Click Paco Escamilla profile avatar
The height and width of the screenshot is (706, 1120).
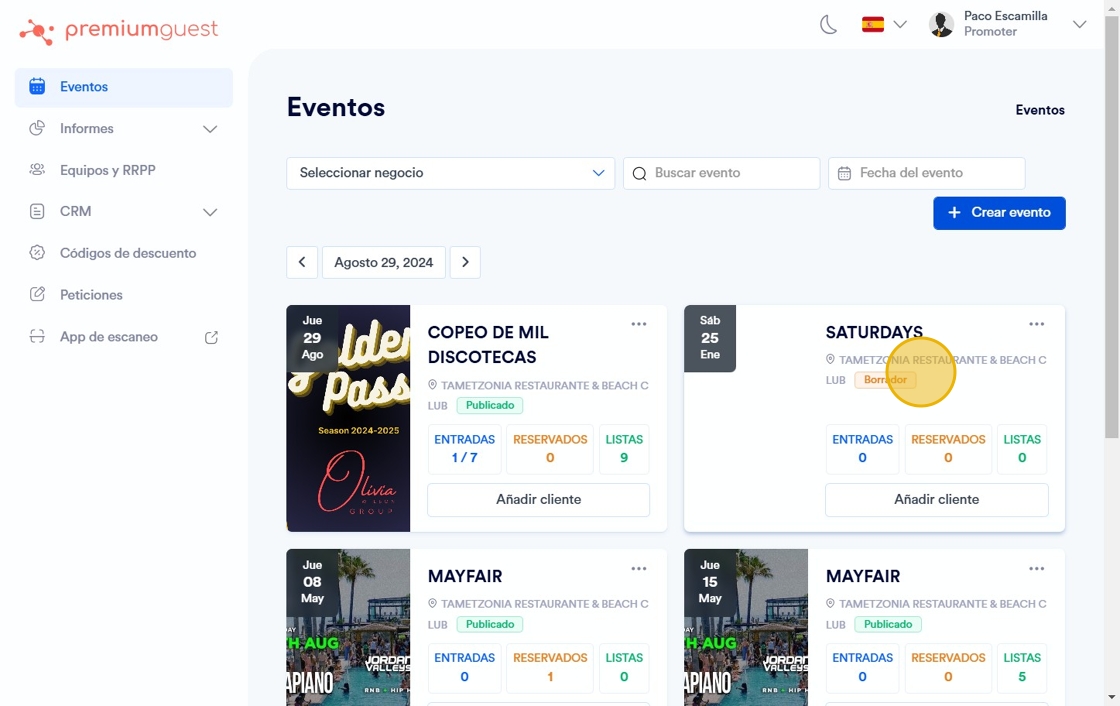point(941,24)
